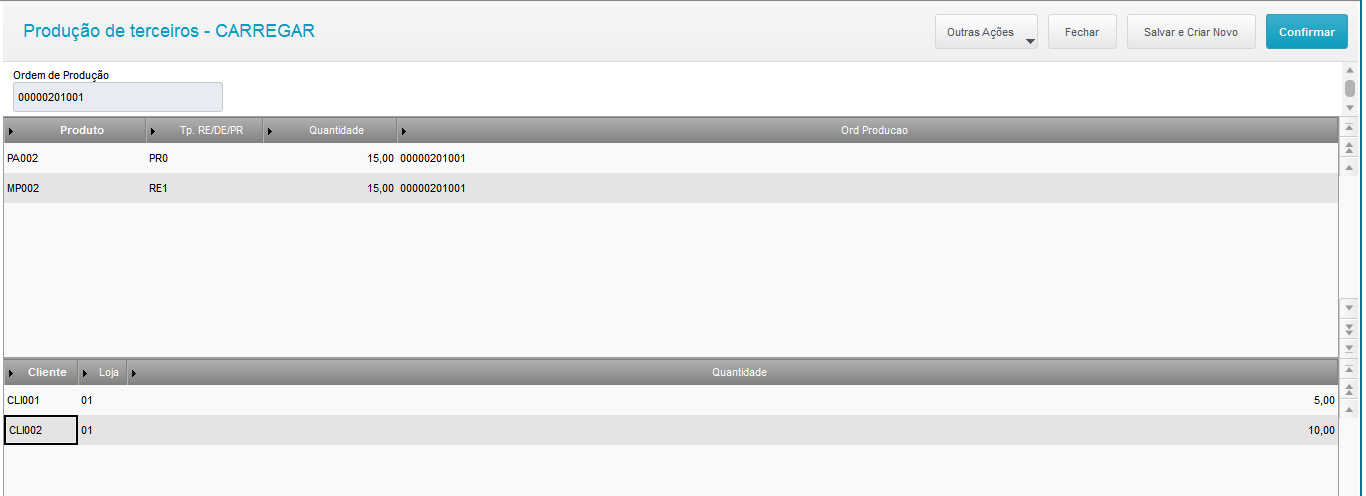Click the Tp. RE/DE/PR column arrow
This screenshot has height=496, width=1366.
point(153,131)
